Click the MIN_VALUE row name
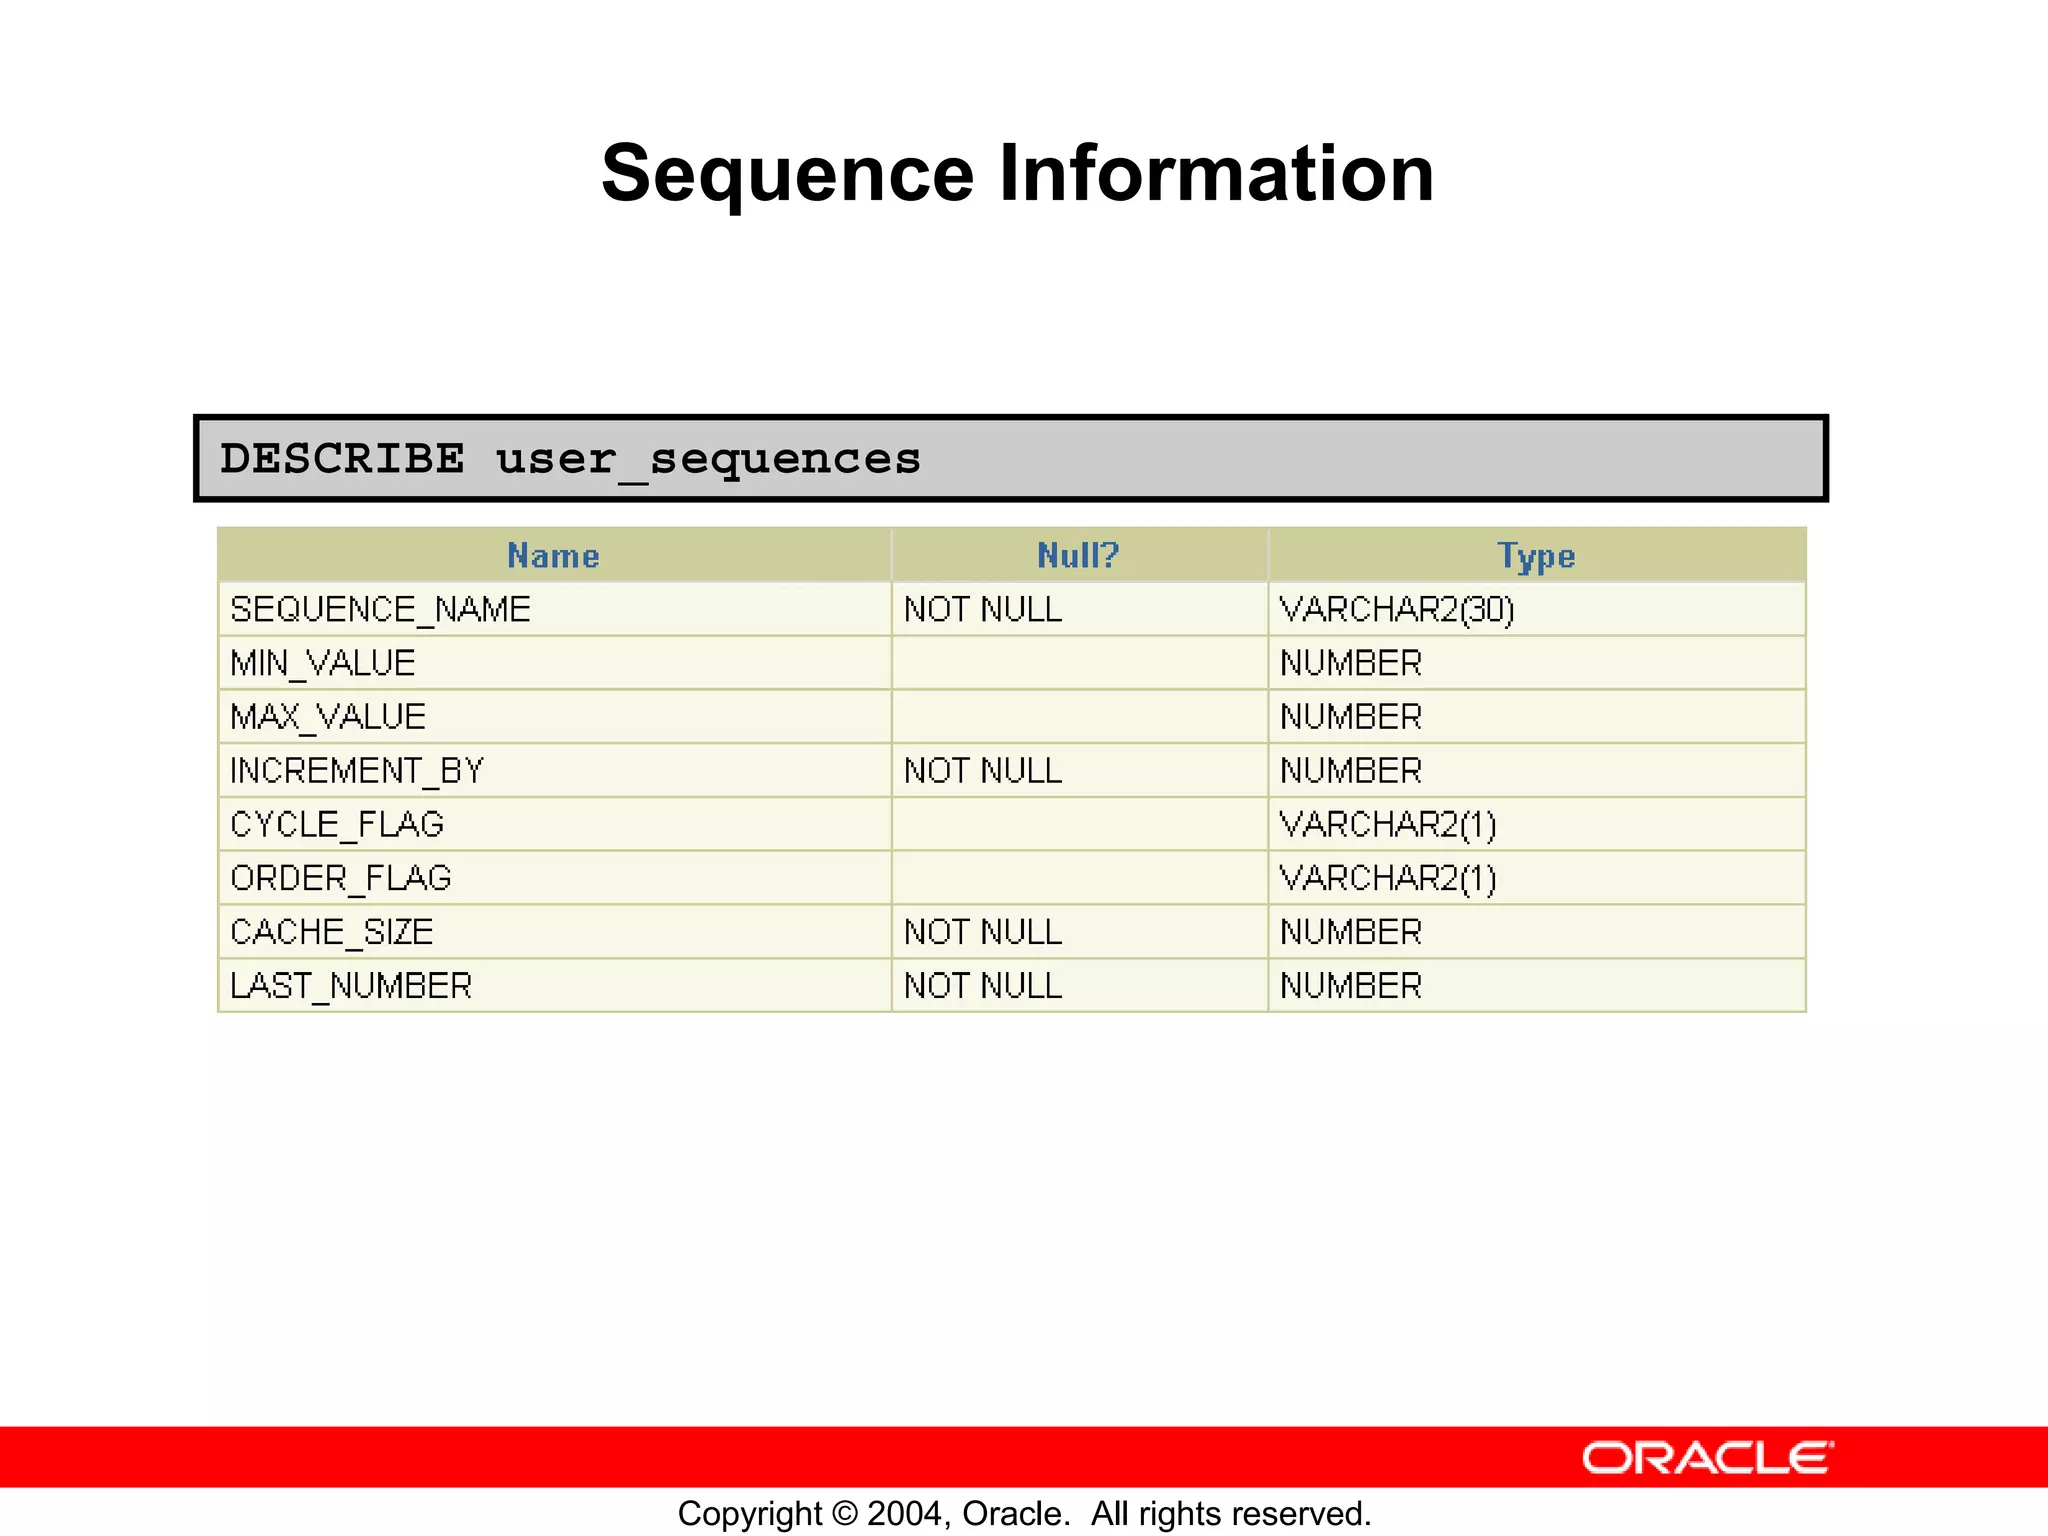 click(x=322, y=664)
